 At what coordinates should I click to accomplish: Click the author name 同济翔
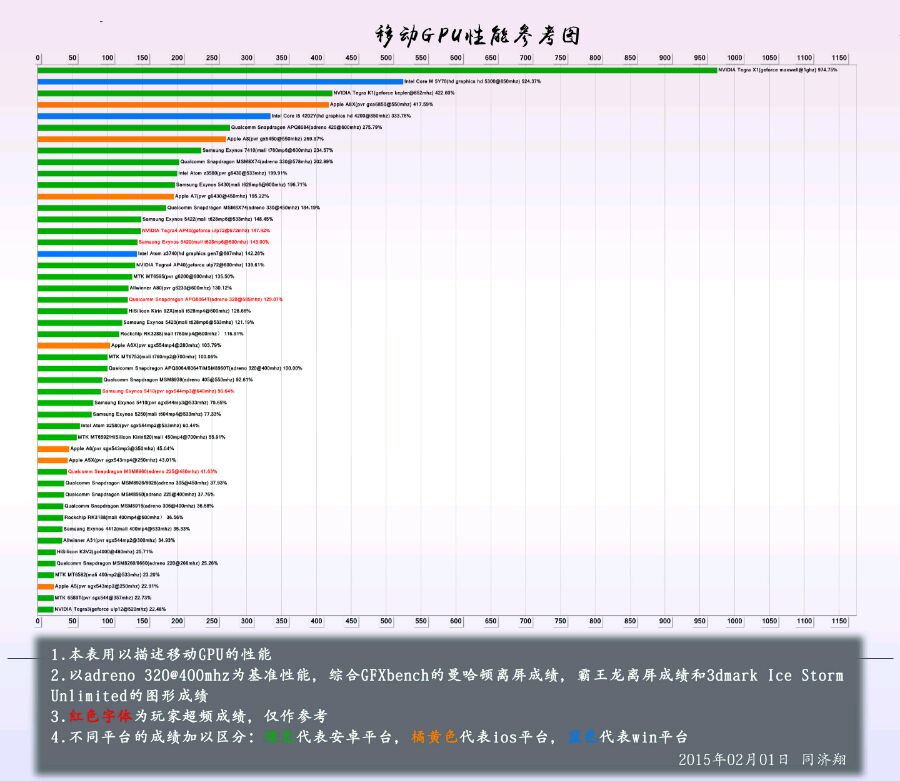[x=824, y=760]
